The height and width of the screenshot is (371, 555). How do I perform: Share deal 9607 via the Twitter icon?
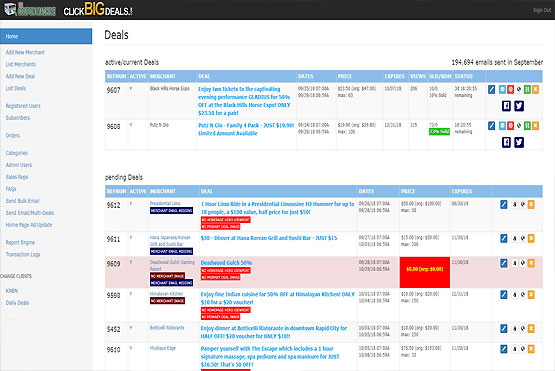519,106
